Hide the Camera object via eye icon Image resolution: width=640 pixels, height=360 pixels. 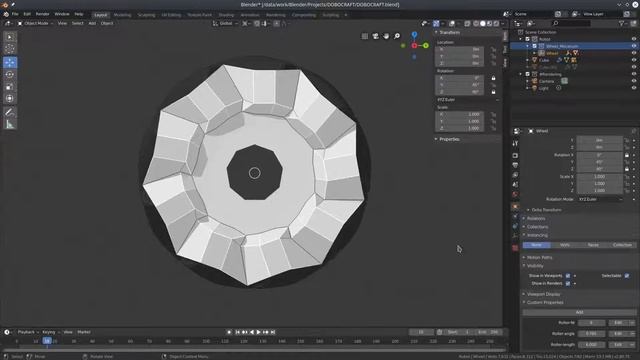point(634,81)
